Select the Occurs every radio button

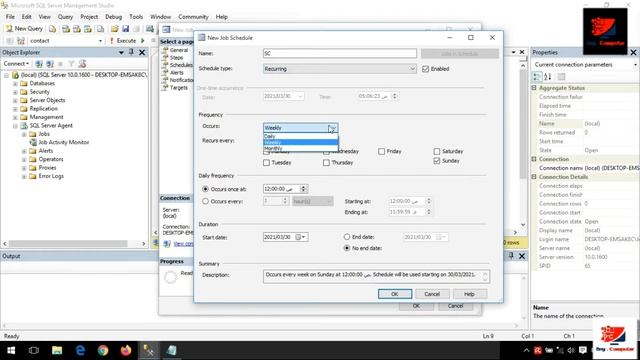(205, 201)
